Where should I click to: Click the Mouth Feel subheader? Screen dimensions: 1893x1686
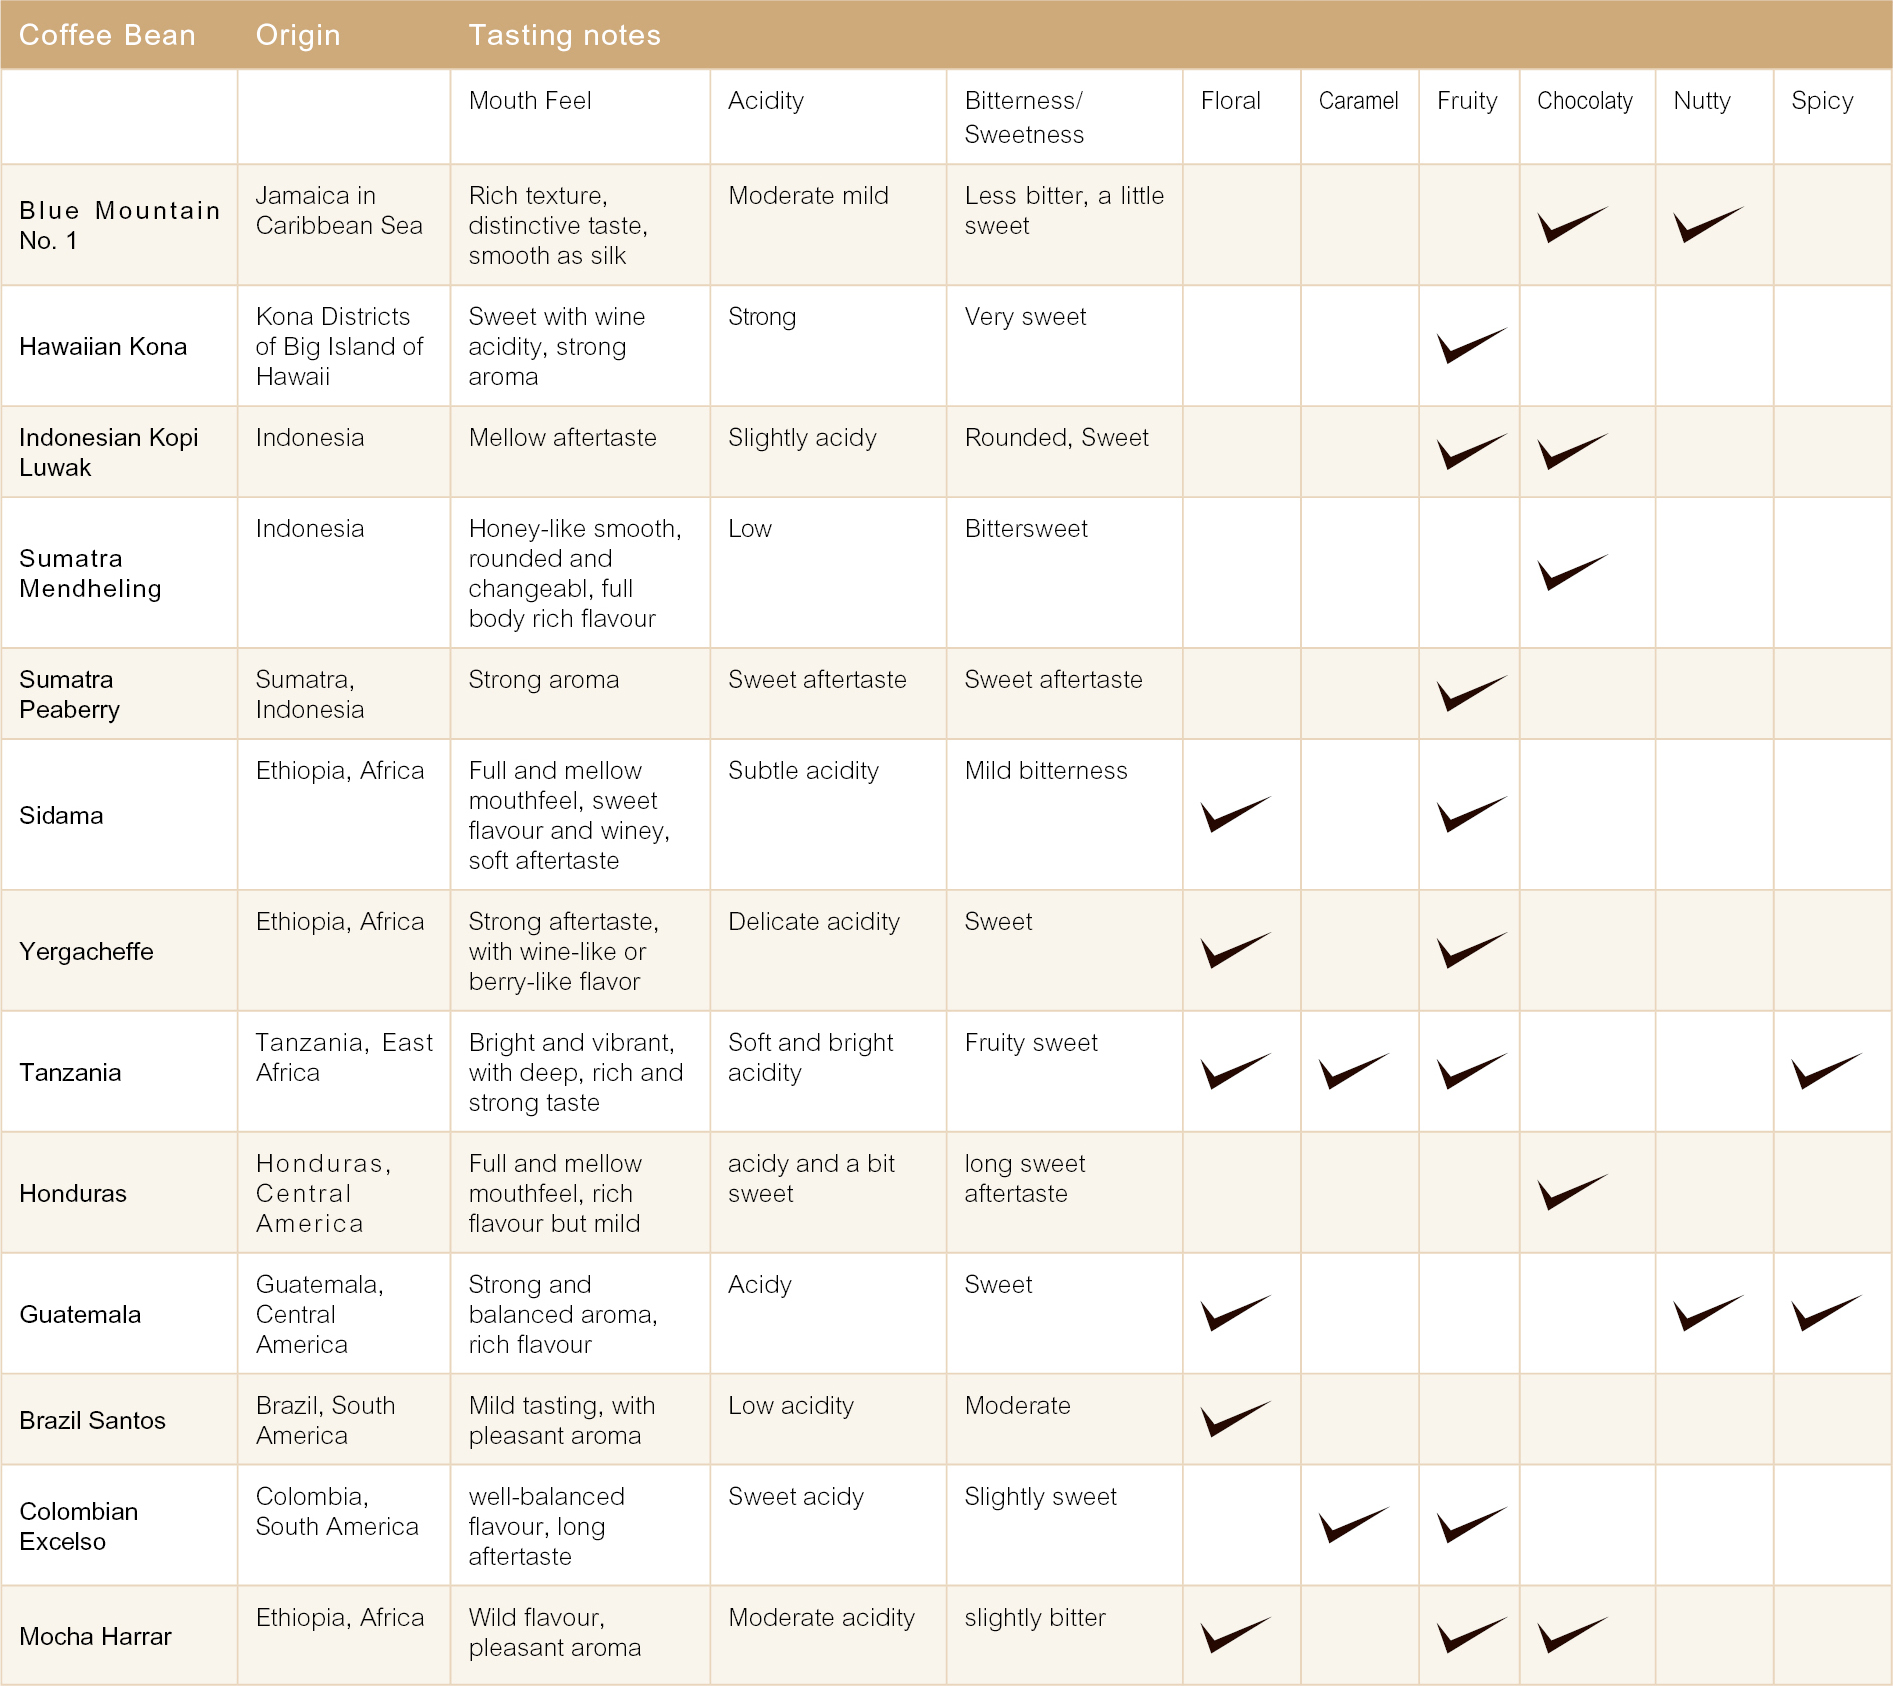[530, 101]
